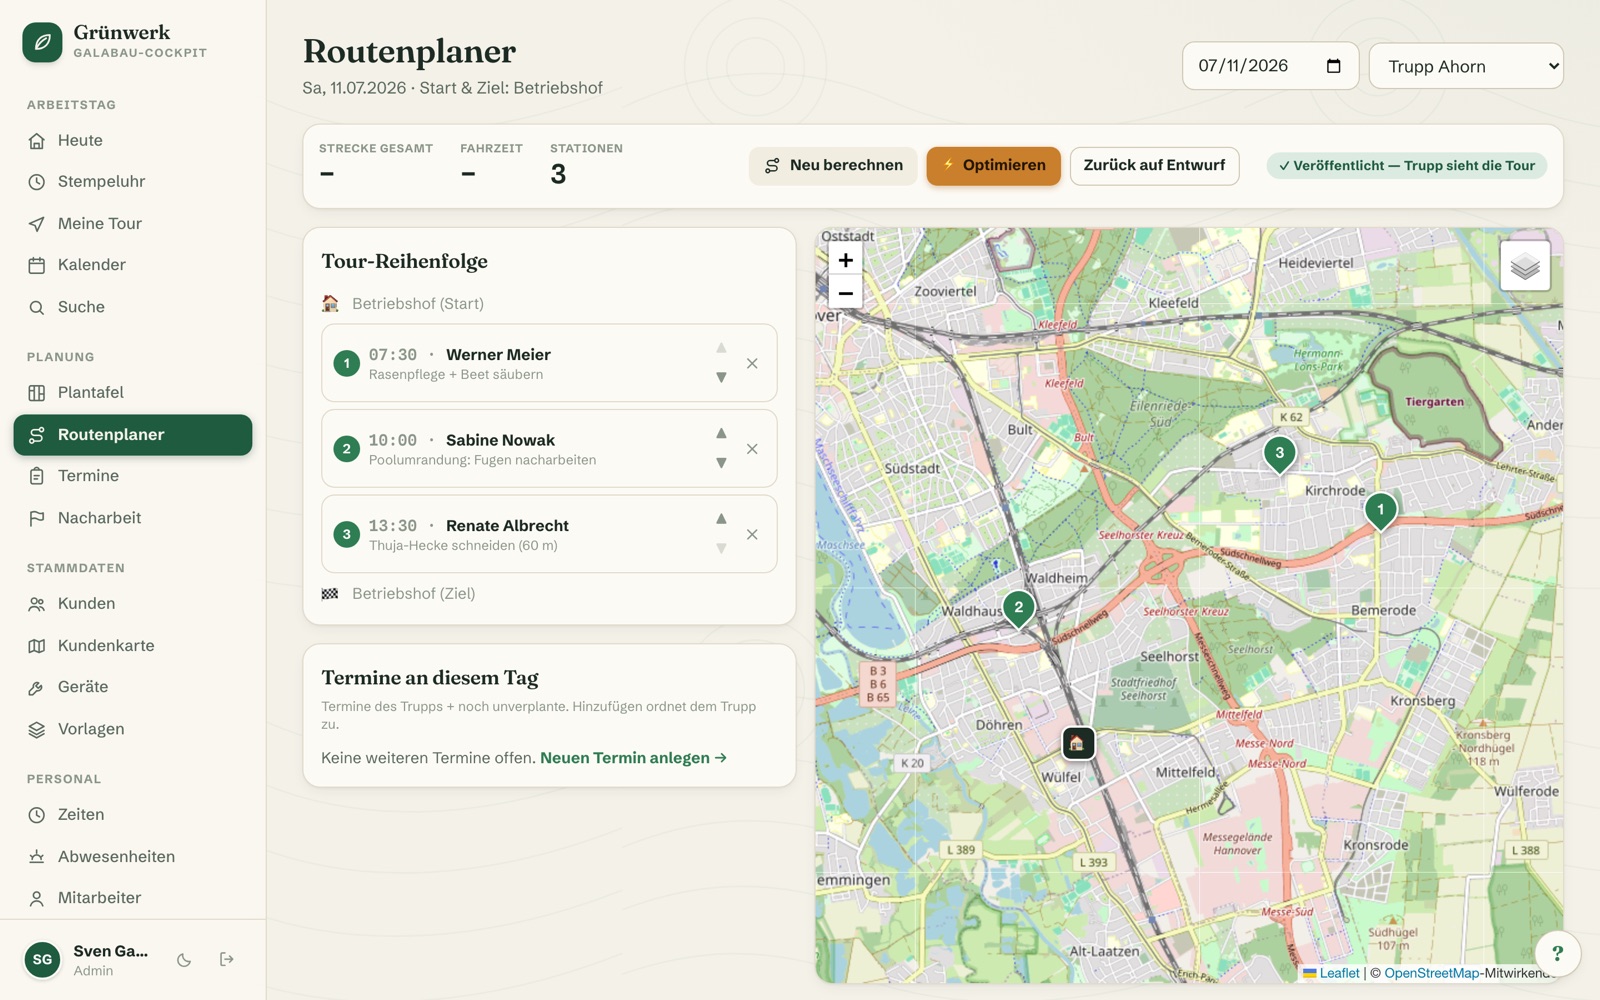
Task: Open Vorlagen in the sidebar
Action: pyautogui.click(x=133, y=729)
